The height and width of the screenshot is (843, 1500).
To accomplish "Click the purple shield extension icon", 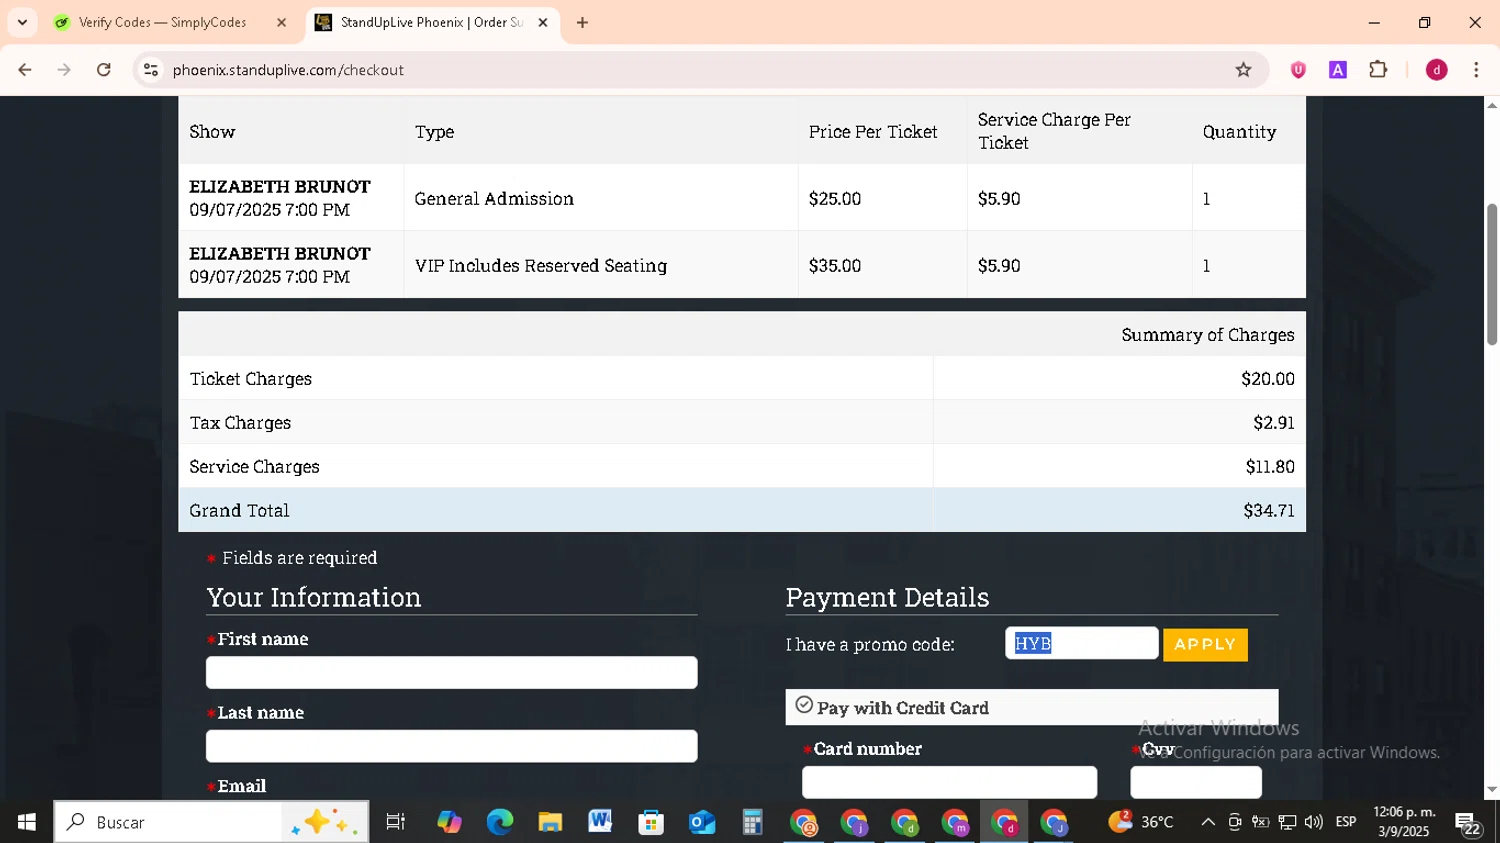I will click(x=1298, y=70).
